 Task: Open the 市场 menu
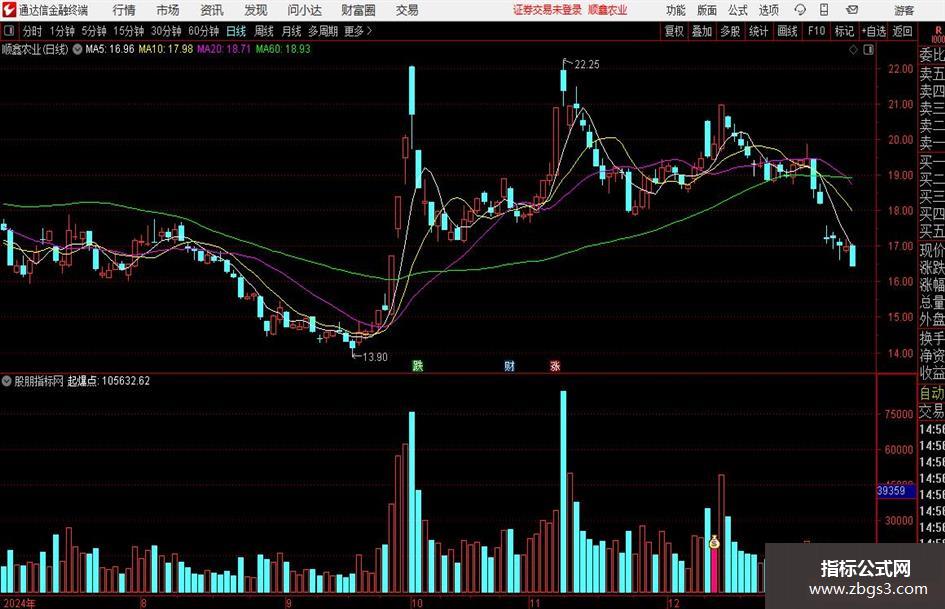(168, 10)
